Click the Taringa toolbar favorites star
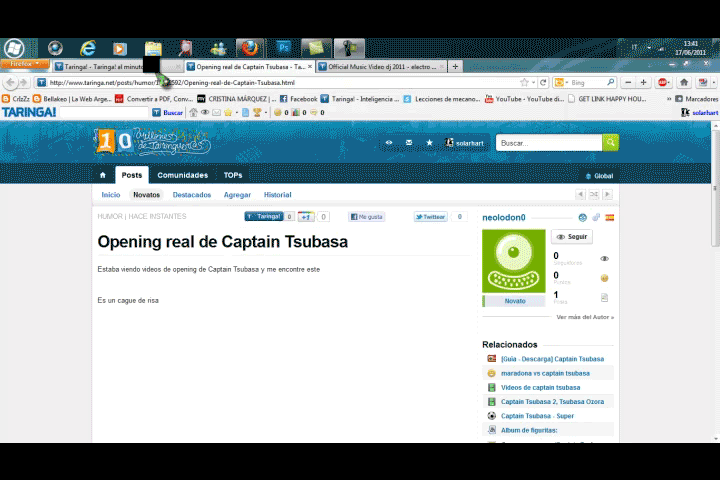Screen dimensions: 720x480 coord(228,113)
